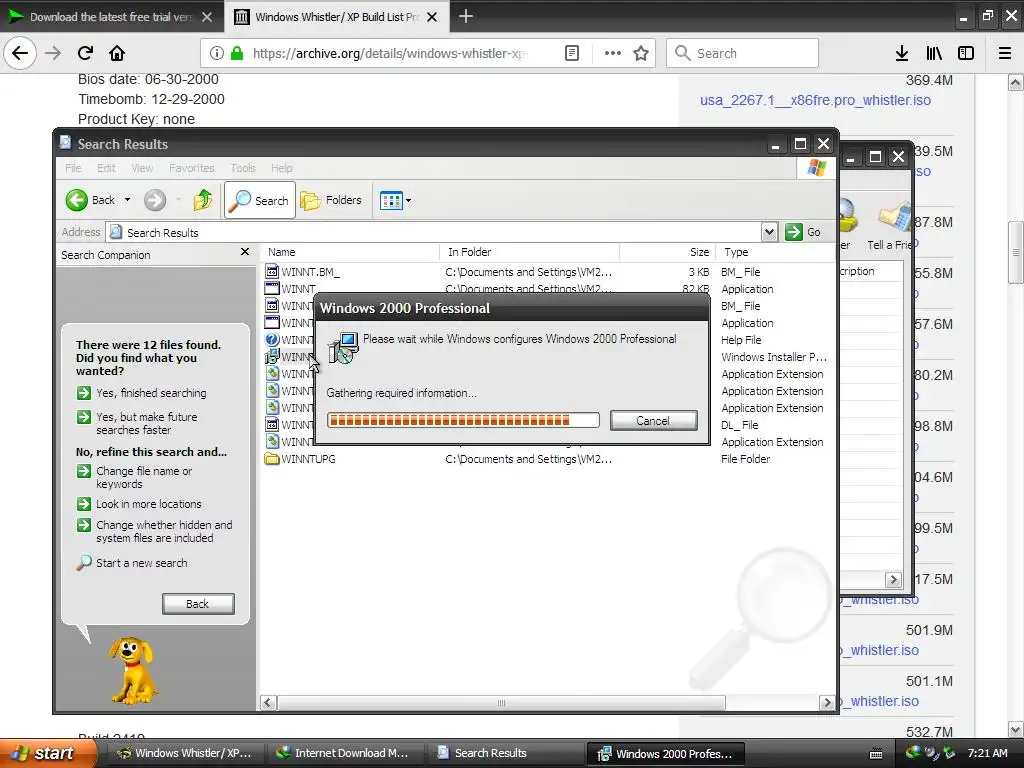
Task: Sort results by In Folder column
Action: (530, 252)
